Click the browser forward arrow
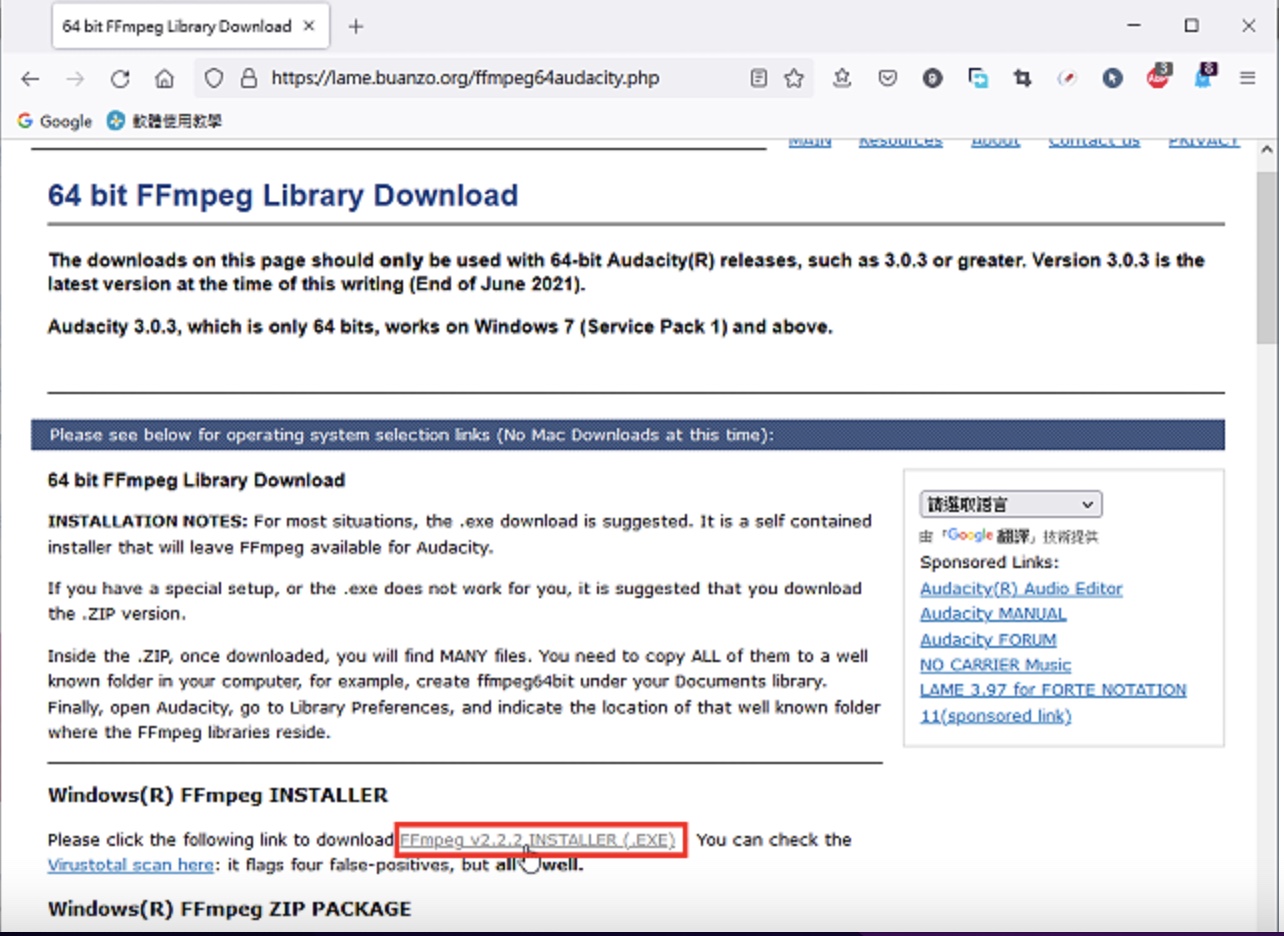This screenshot has width=1284, height=936. [x=75, y=79]
